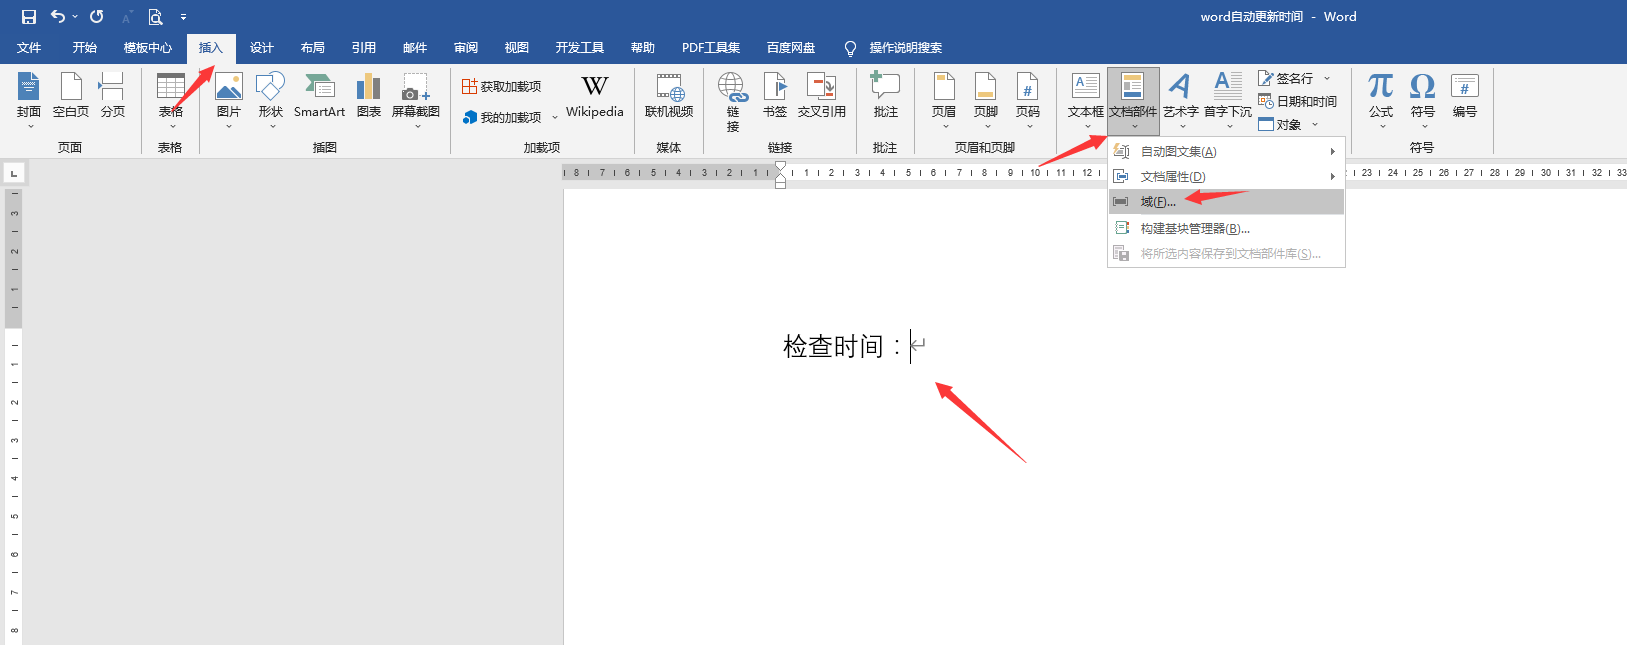The image size is (1627, 645).
Task: Insert an equation (公式)
Action: (x=1381, y=96)
